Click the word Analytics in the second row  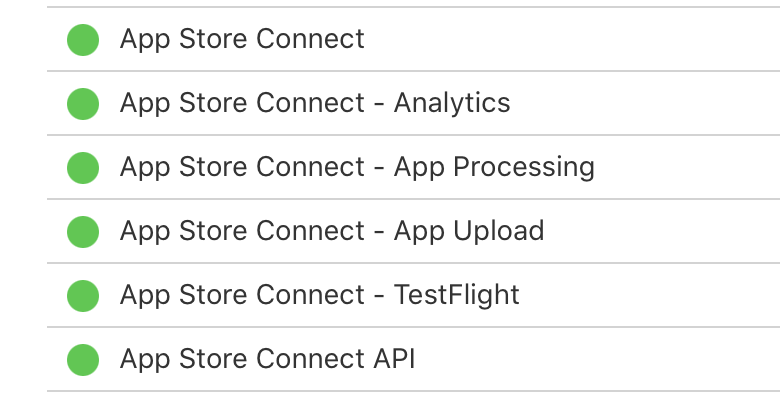(x=452, y=104)
